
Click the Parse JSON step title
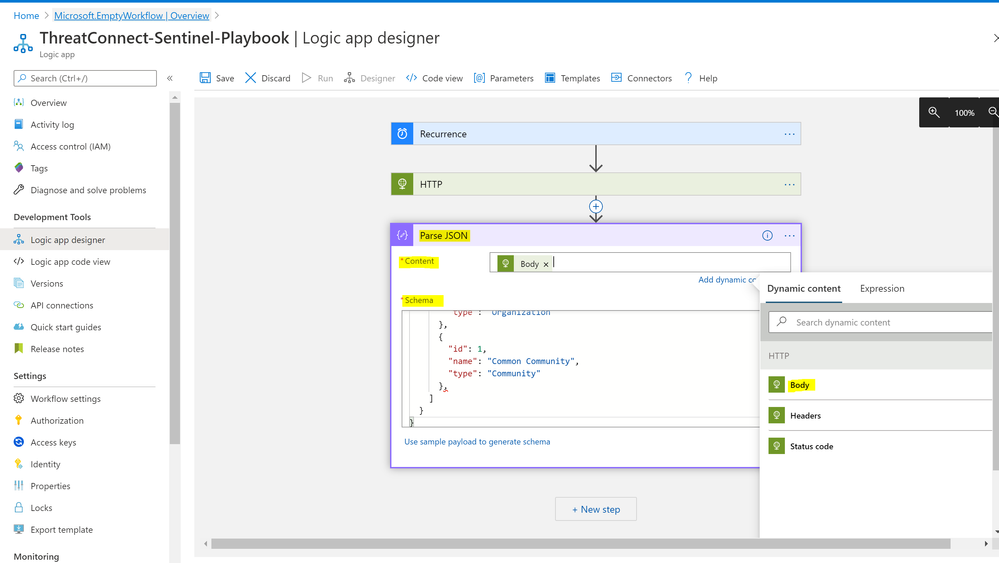pos(443,236)
